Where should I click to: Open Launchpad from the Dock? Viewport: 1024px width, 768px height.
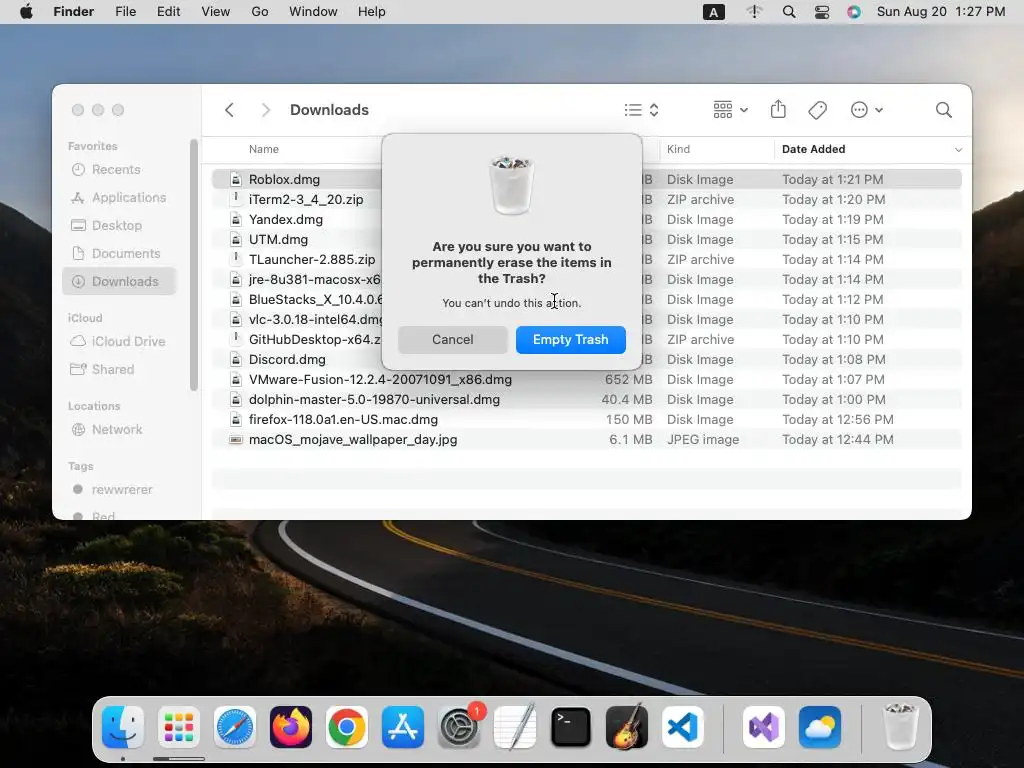(179, 727)
